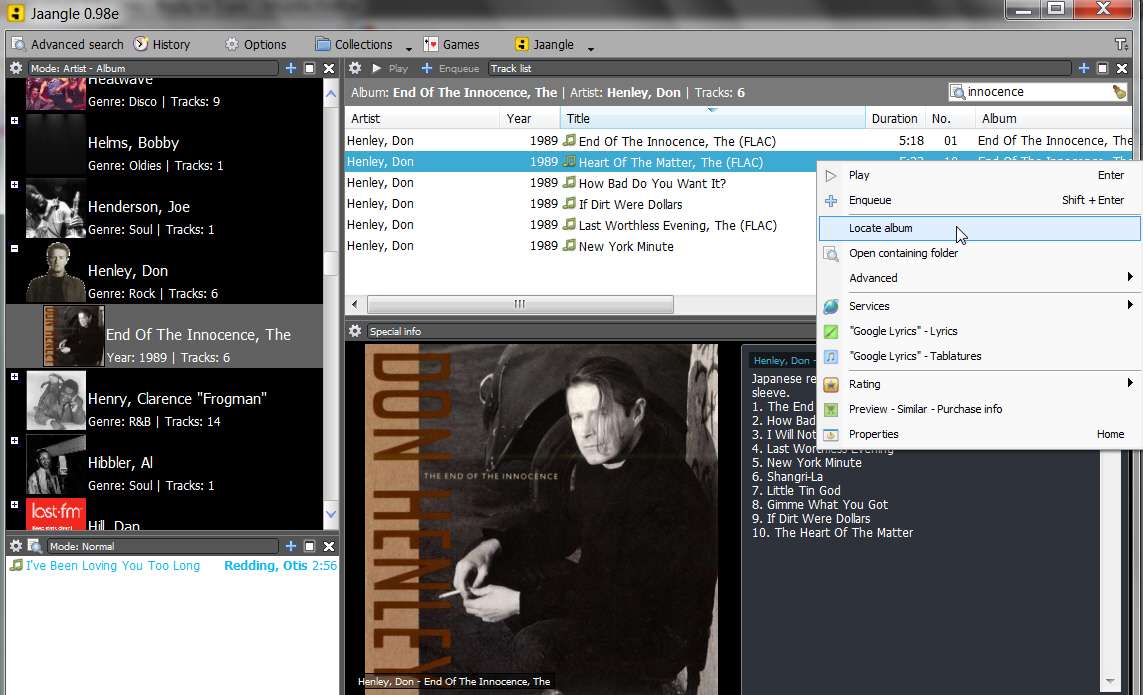Choose Play from the context menu
Screen dimensions: 1143x695
(x=979, y=175)
